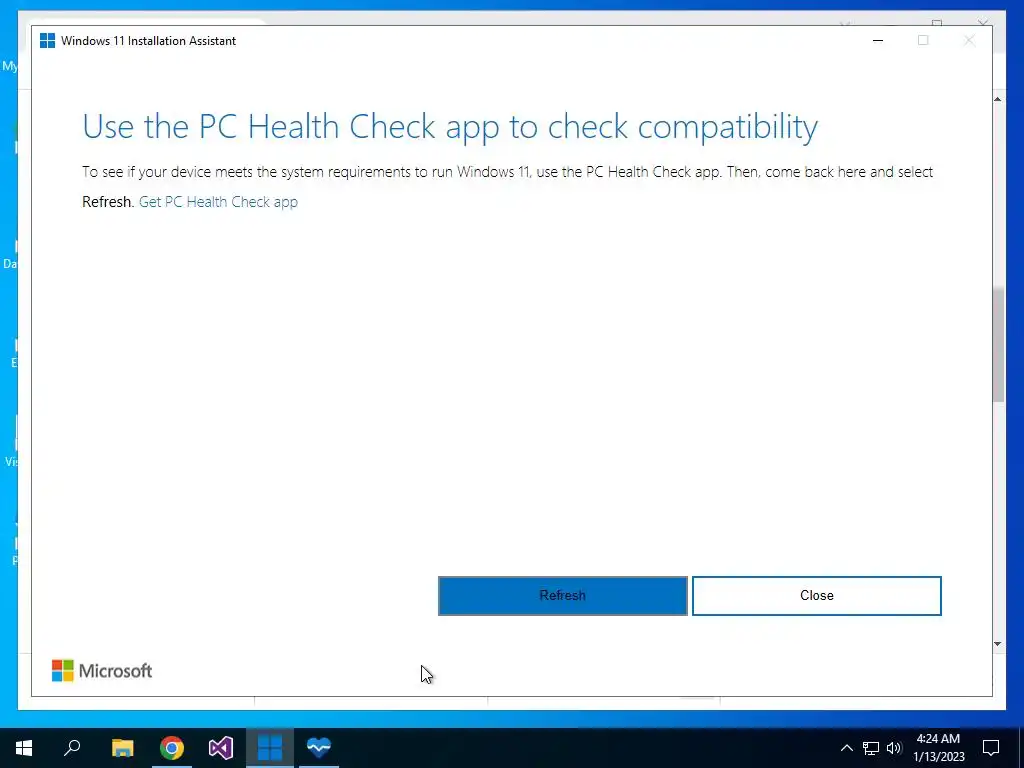Viewport: 1024px width, 768px height.
Task: Open the notification center icon
Action: tap(991, 748)
